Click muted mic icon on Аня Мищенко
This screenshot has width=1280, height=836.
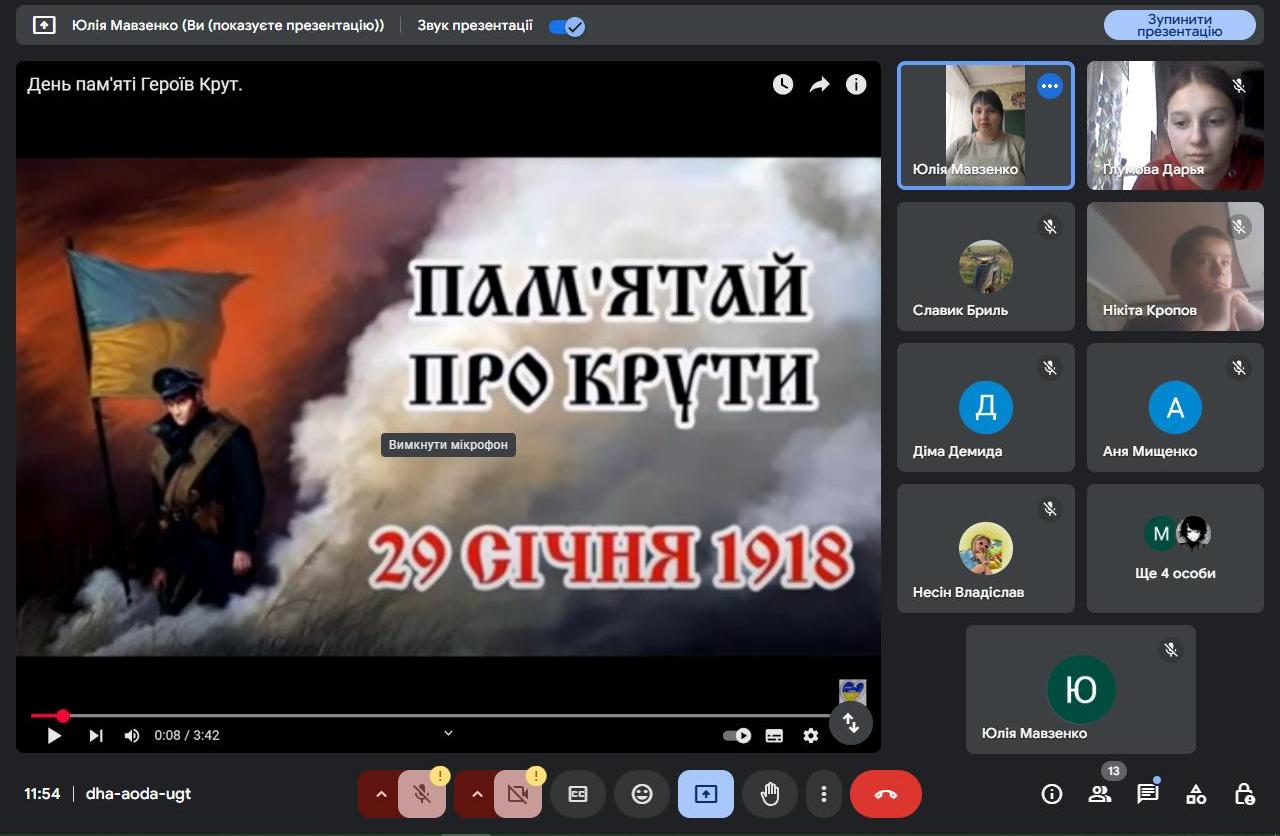pos(1239,368)
